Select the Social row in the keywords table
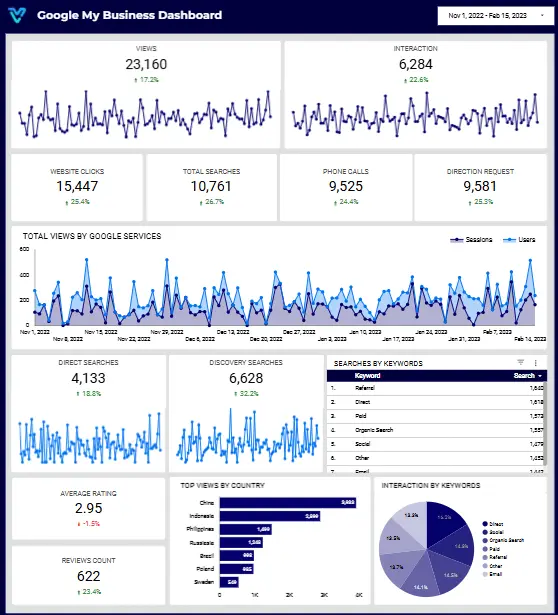The width and height of the screenshot is (558, 615). click(435, 444)
